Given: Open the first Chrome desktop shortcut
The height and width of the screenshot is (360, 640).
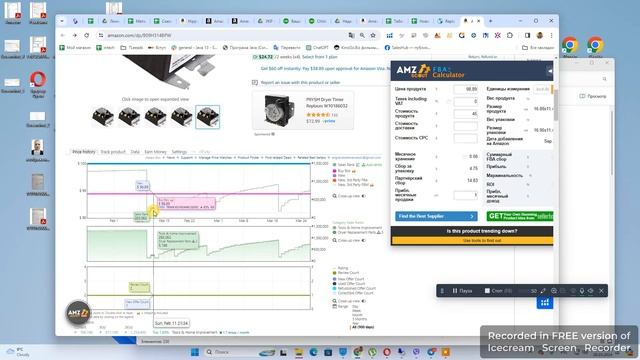Looking at the screenshot, I should 570,47.
